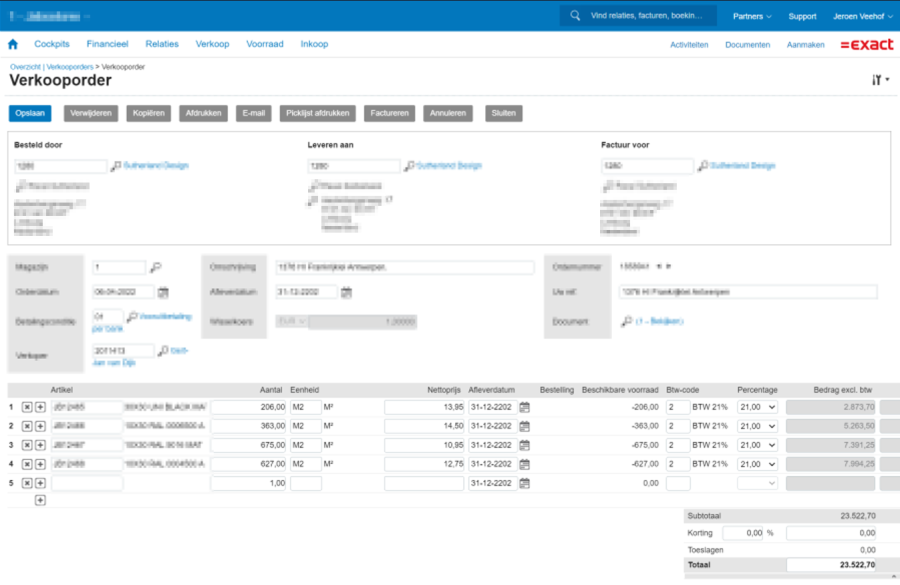The image size is (900, 585).
Task: Expand Percentage dropdown on line 1
Action: pos(757,407)
